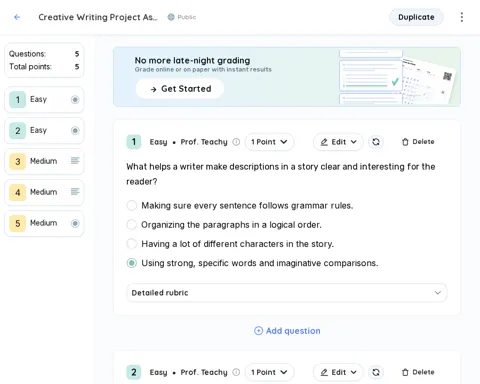Open the 1 Point dropdown for question 2
This screenshot has height=384, width=480.
pyautogui.click(x=269, y=372)
